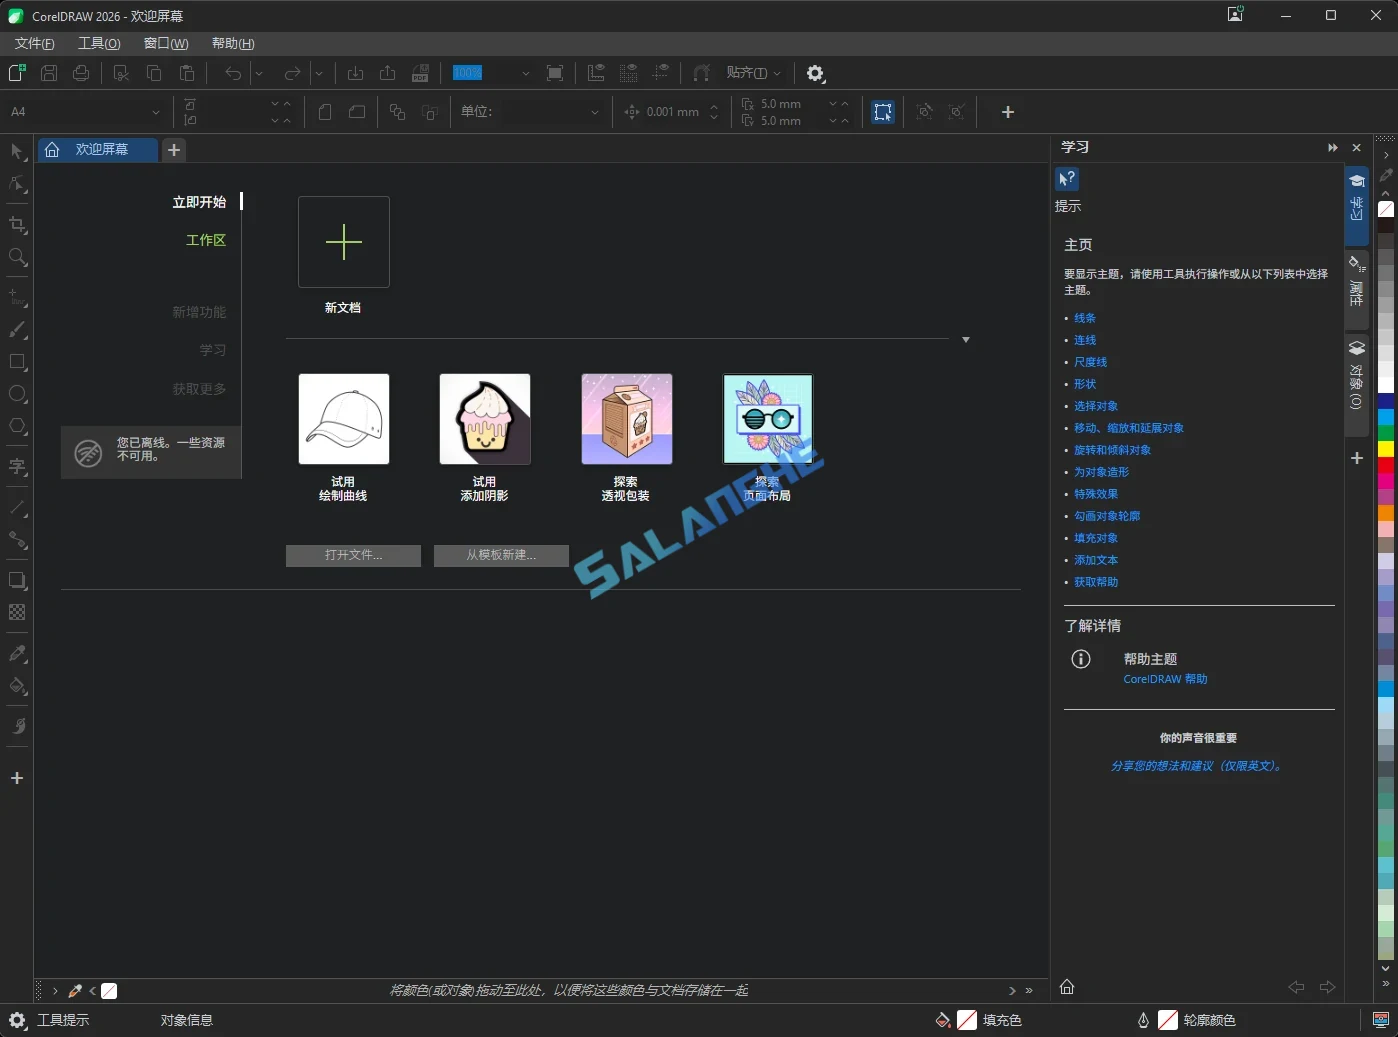The height and width of the screenshot is (1037, 1398).
Task: Select the Crop tool
Action: coord(17,225)
